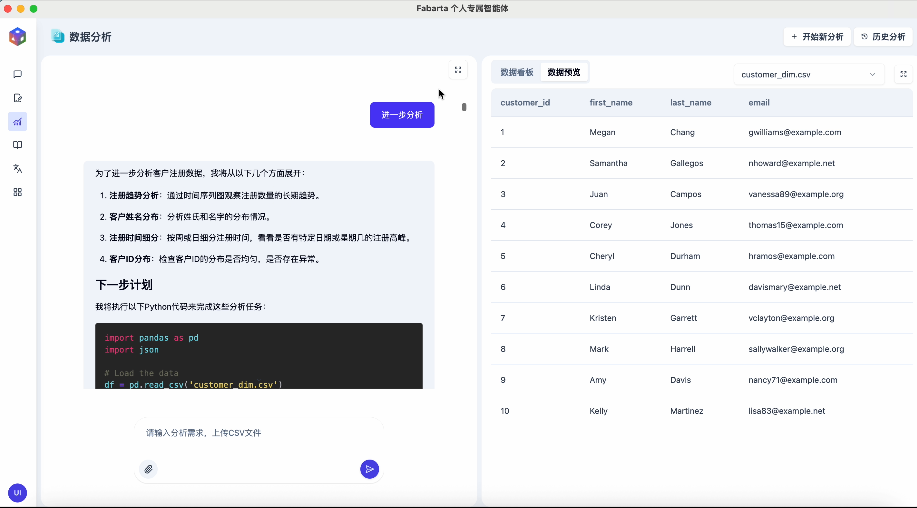Select cell Campos in table
917x508 pixels.
tap(685, 194)
